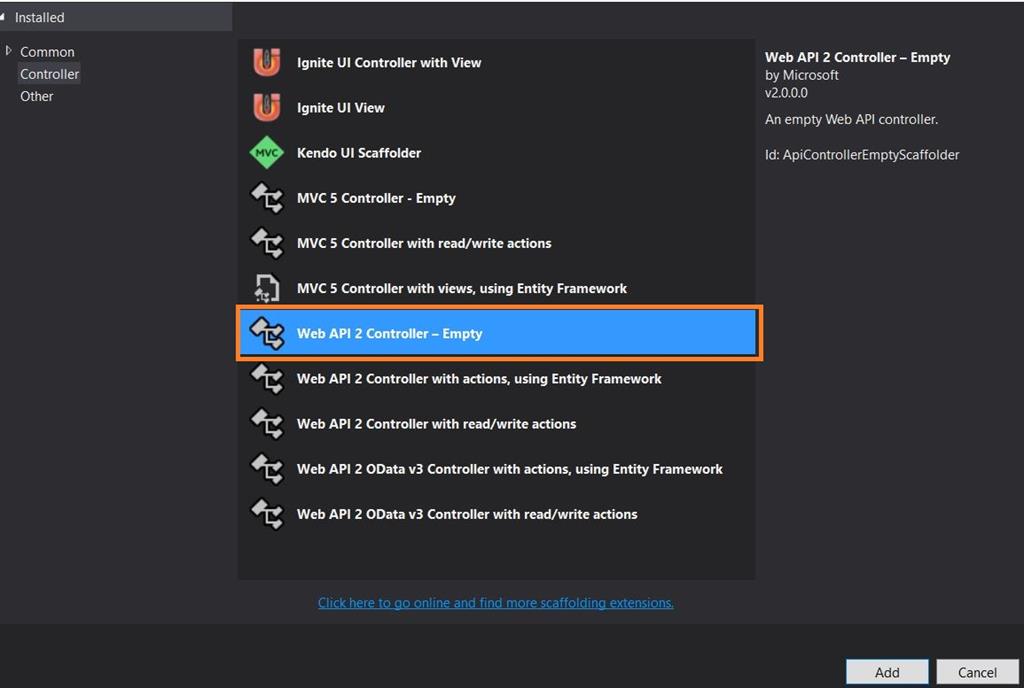Select 'MVC 5 Controller with views, using Entity Framework'
The width and height of the screenshot is (1024, 688).
click(x=462, y=288)
